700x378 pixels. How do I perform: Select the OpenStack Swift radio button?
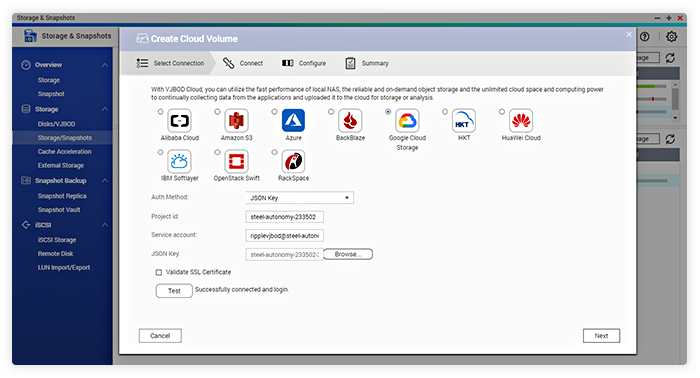point(217,152)
